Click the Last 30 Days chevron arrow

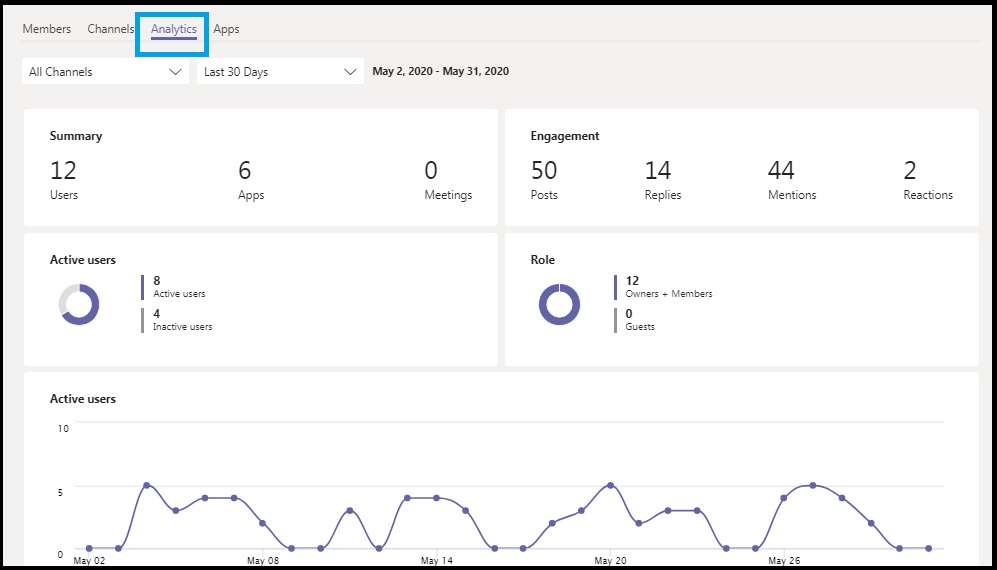[x=350, y=72]
